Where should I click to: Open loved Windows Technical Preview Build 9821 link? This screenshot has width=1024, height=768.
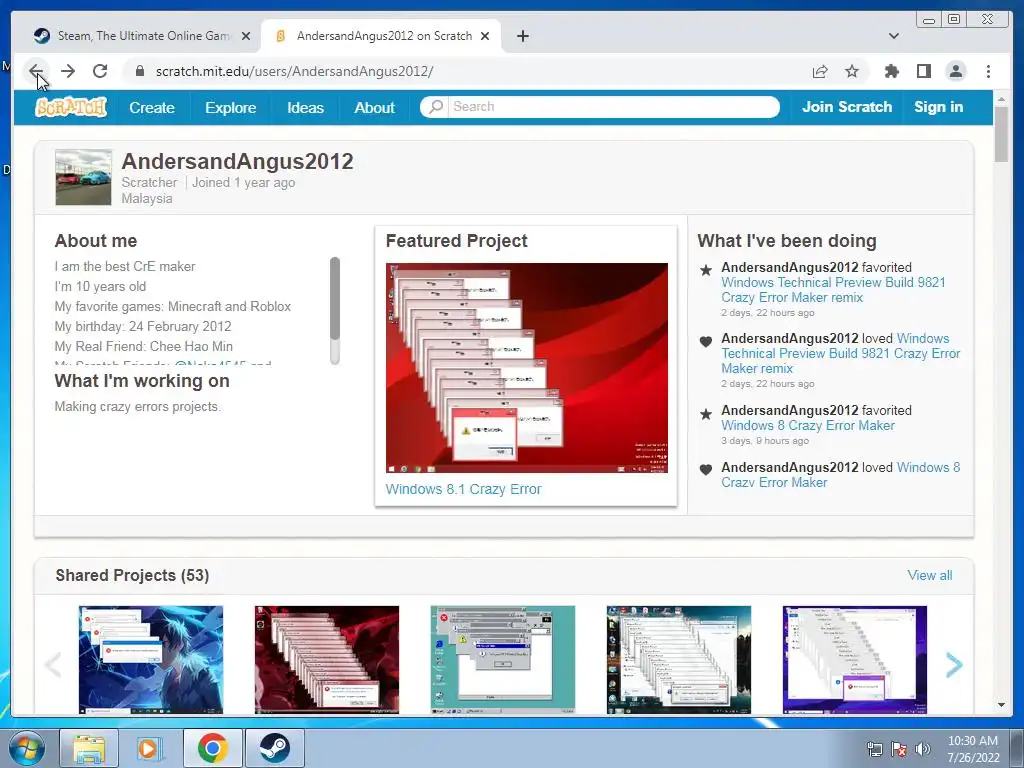tap(840, 353)
